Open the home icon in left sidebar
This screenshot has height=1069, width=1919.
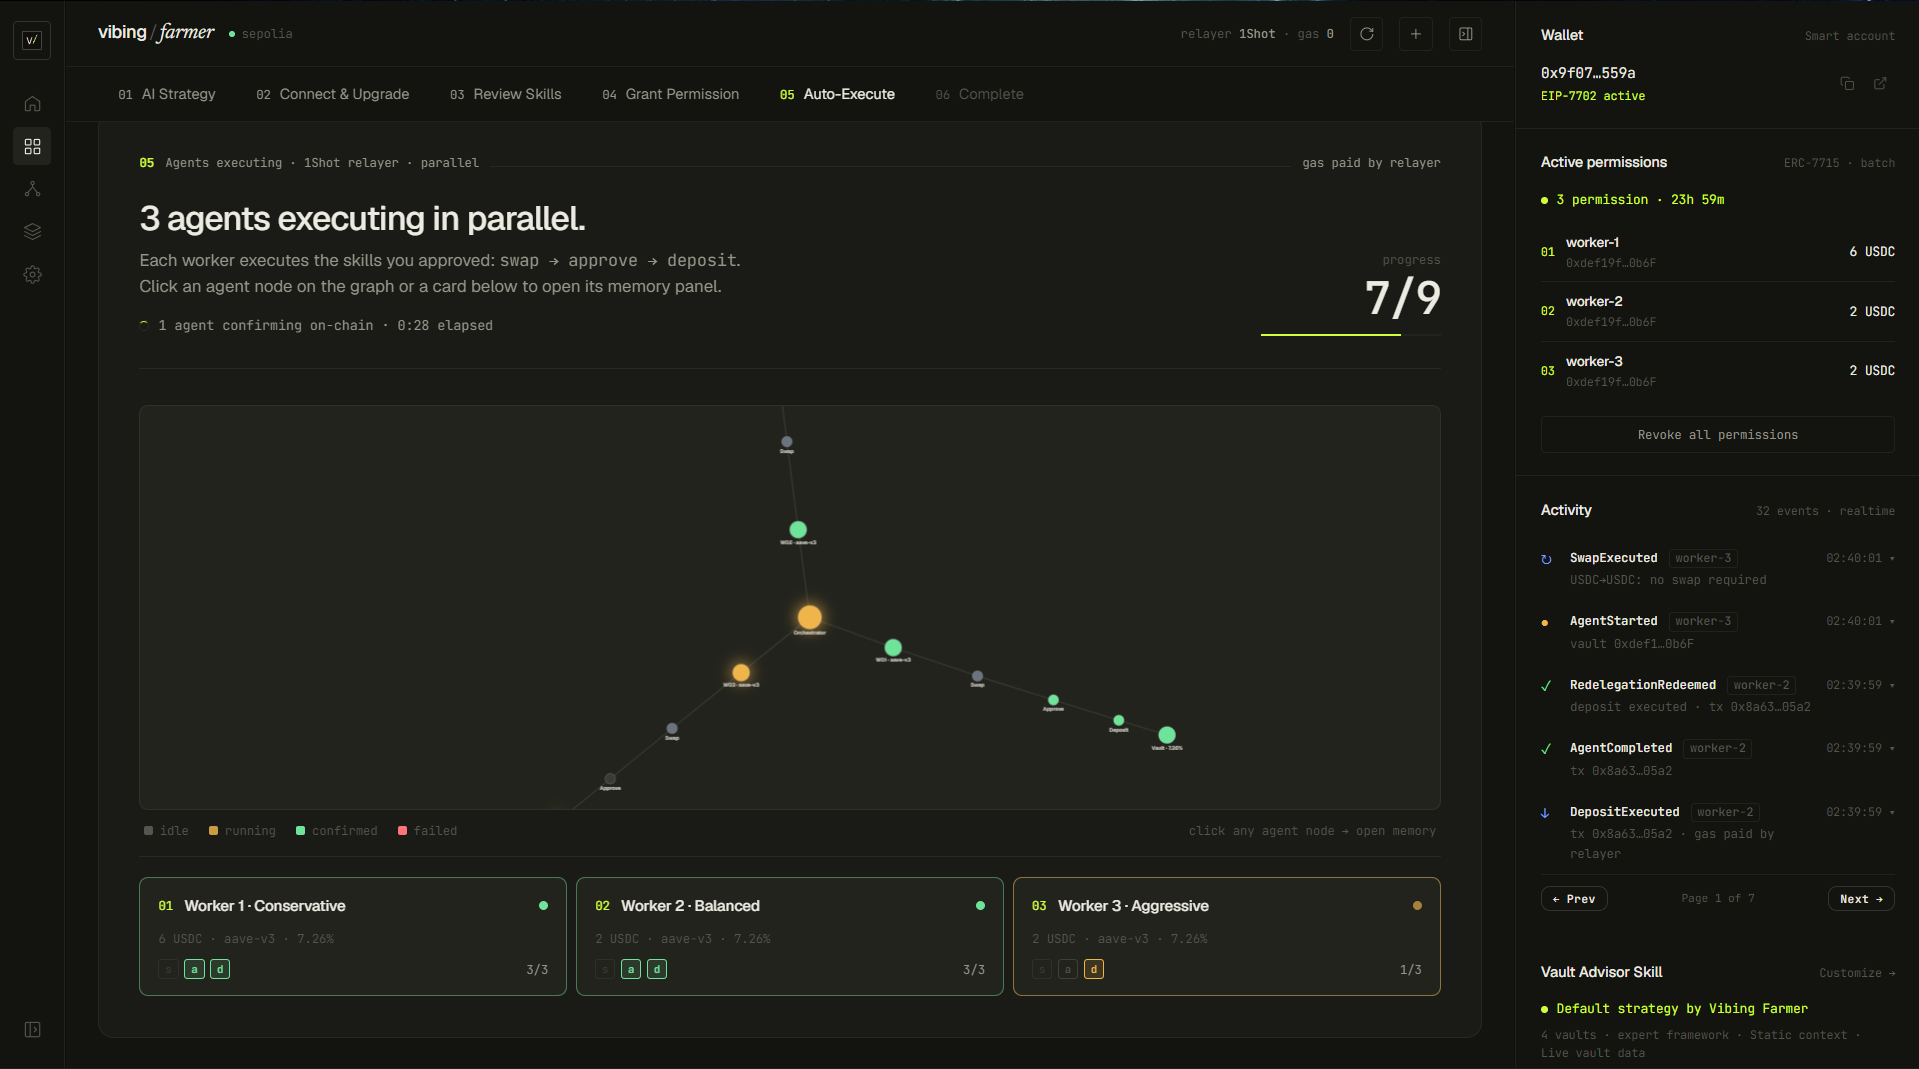32,104
